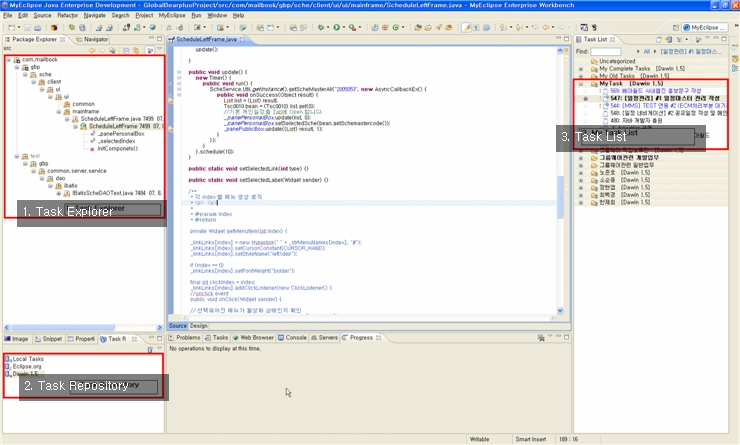Switch to the Navigator tab
This screenshot has height=445, width=740.
[92, 39]
